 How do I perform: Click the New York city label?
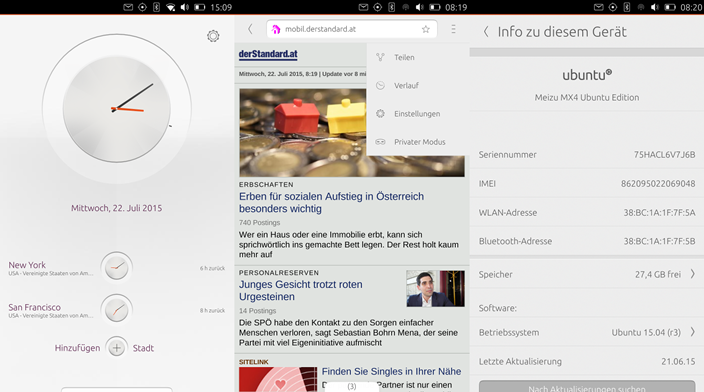tap(27, 264)
